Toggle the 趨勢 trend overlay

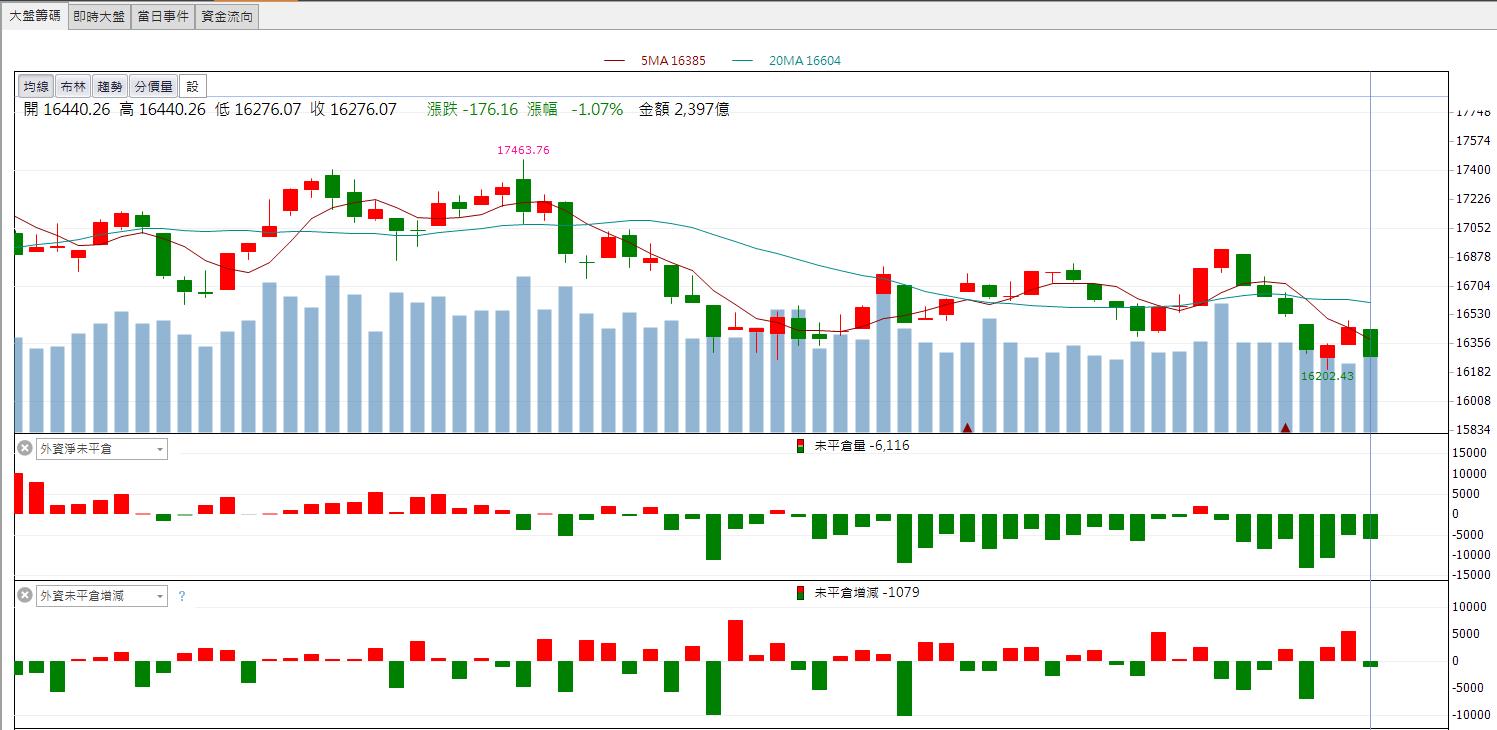click(110, 87)
